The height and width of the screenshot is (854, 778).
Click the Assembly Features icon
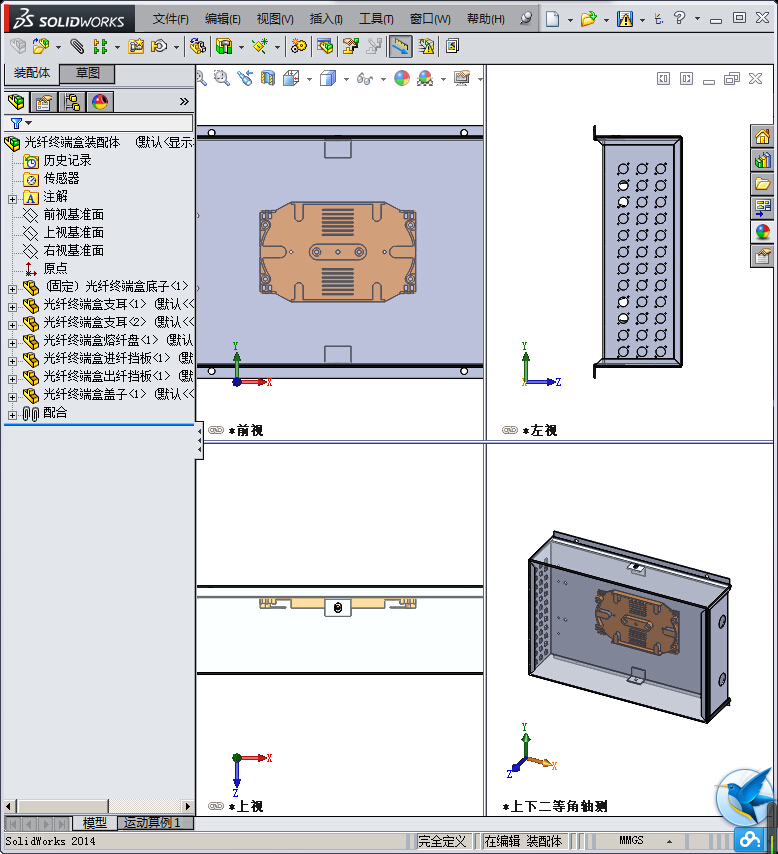[224, 46]
